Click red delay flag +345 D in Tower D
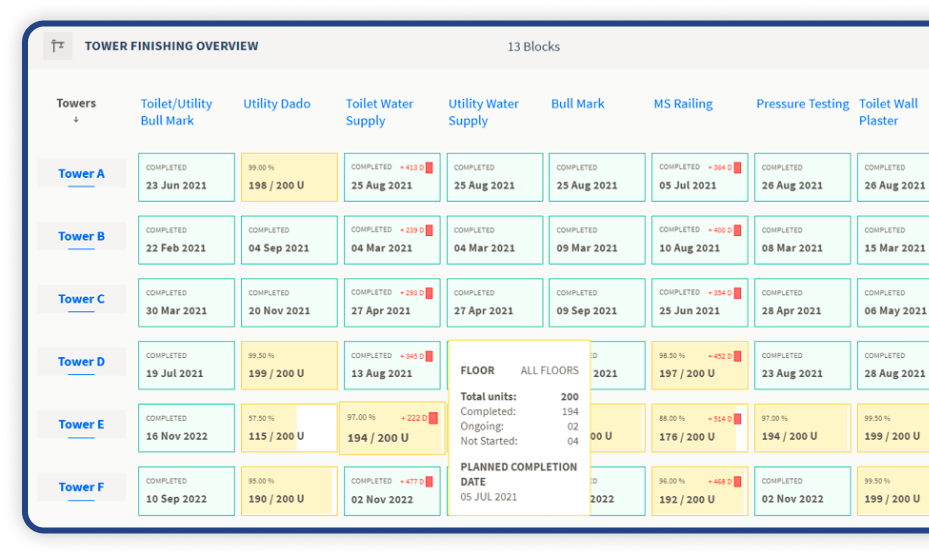929x553 pixels. tap(429, 356)
